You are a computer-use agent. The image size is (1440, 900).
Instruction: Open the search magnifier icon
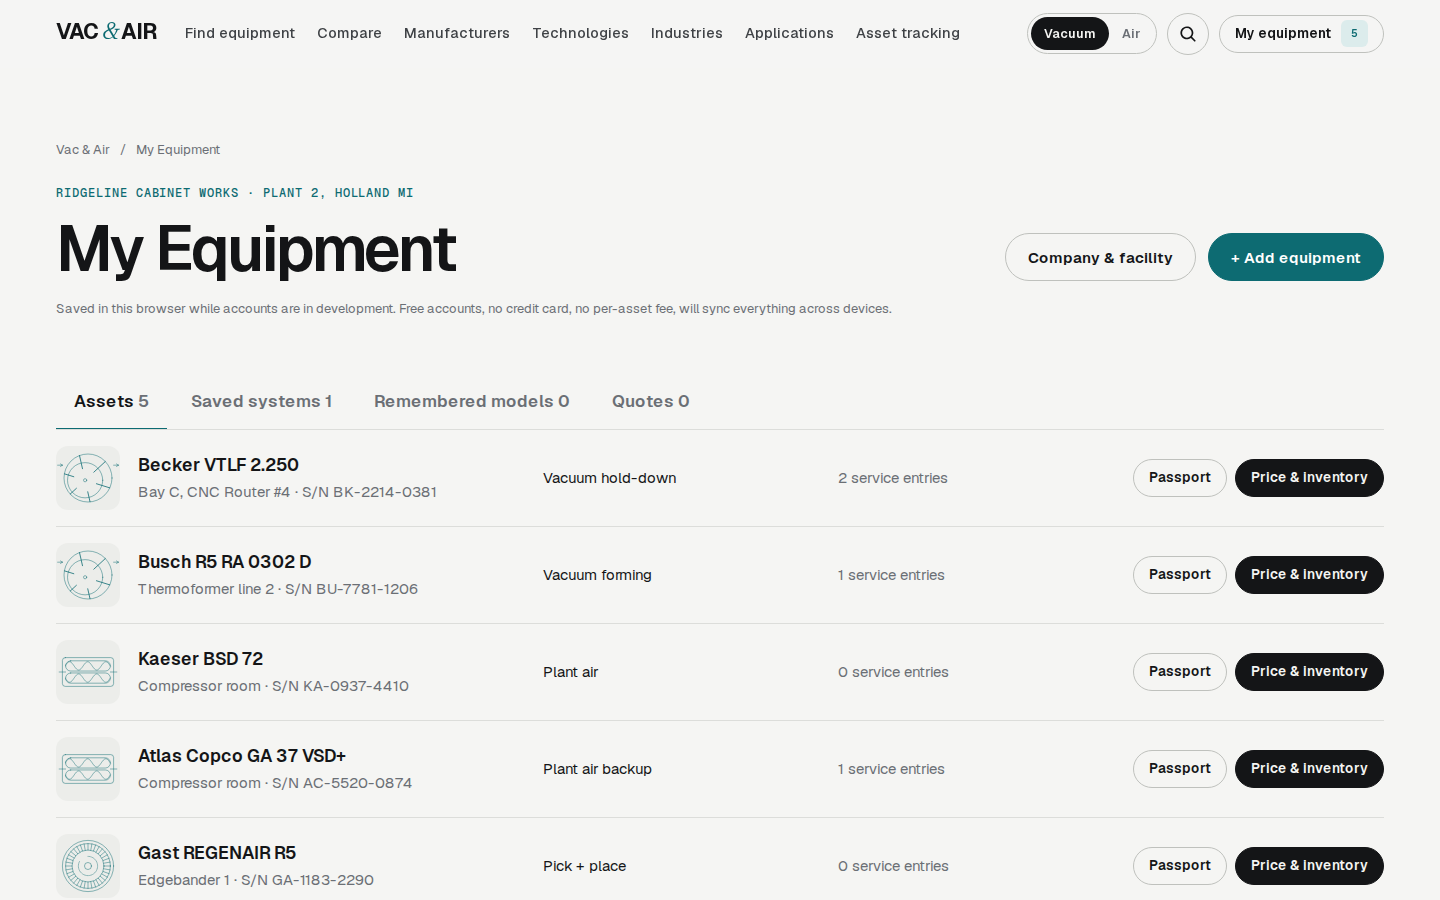(x=1188, y=34)
